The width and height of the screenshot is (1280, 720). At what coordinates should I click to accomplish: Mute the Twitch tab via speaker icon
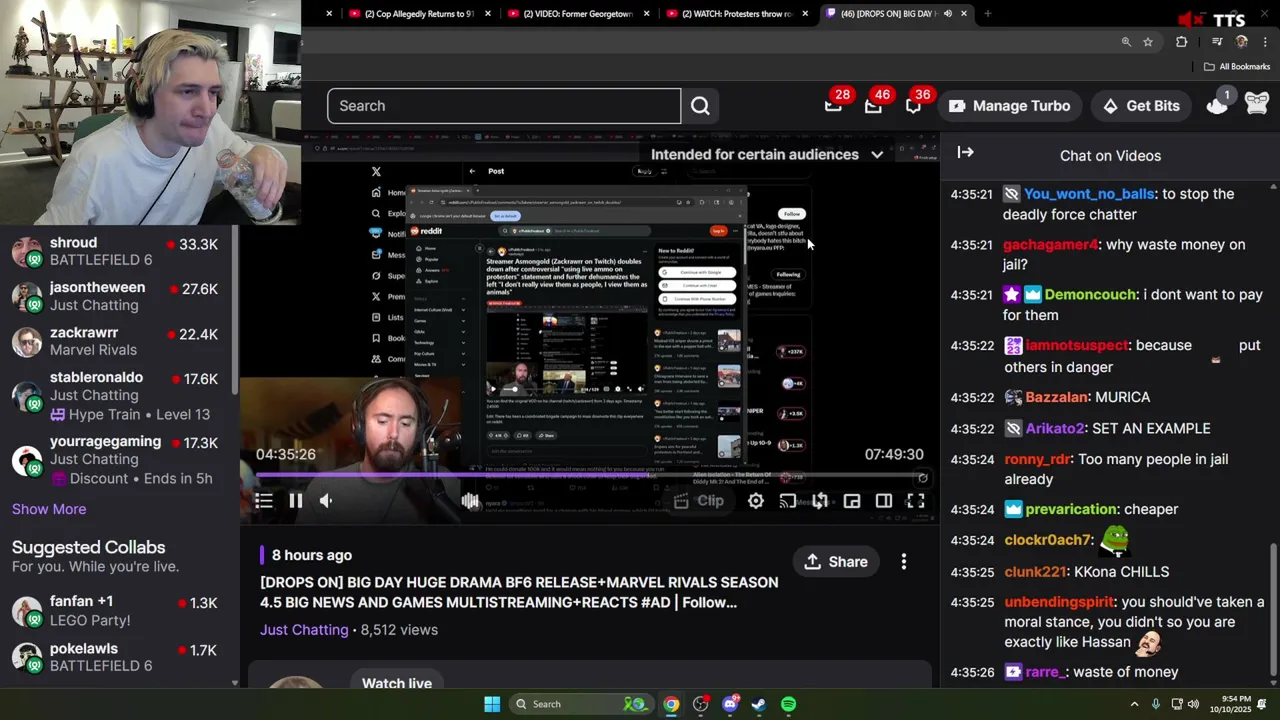[x=947, y=14]
